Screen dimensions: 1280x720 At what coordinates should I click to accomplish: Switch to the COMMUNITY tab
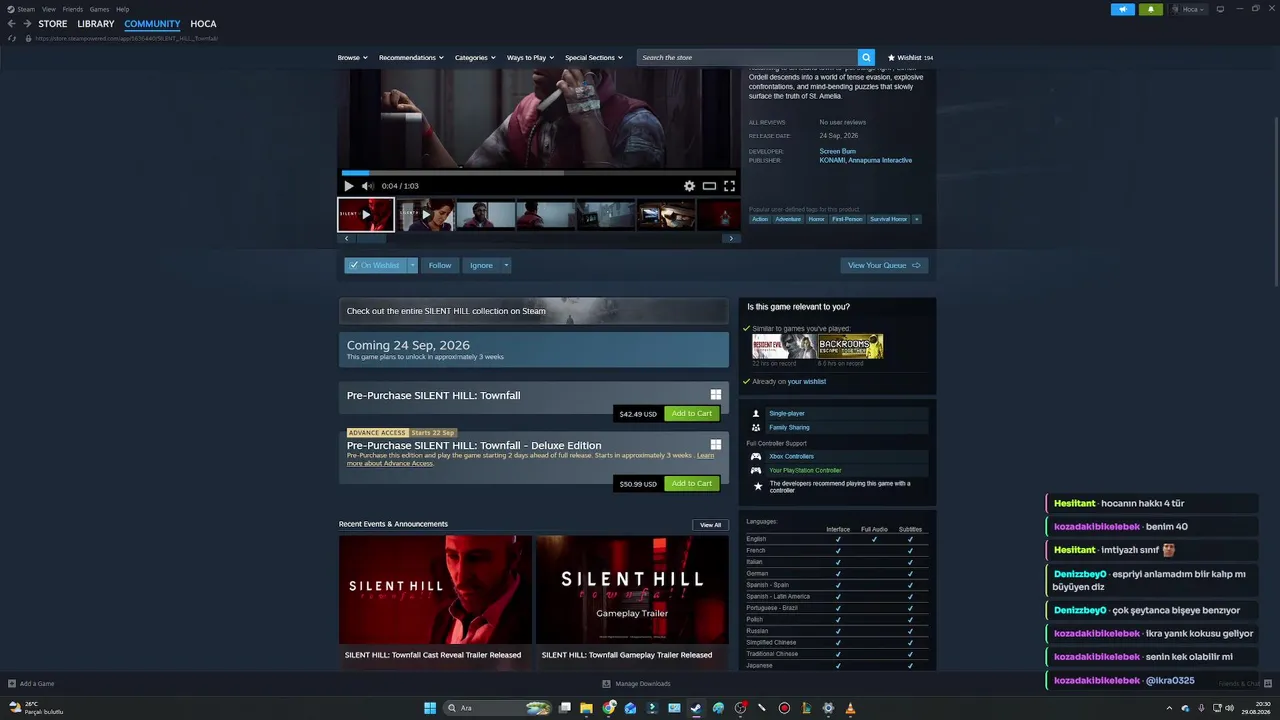[152, 24]
